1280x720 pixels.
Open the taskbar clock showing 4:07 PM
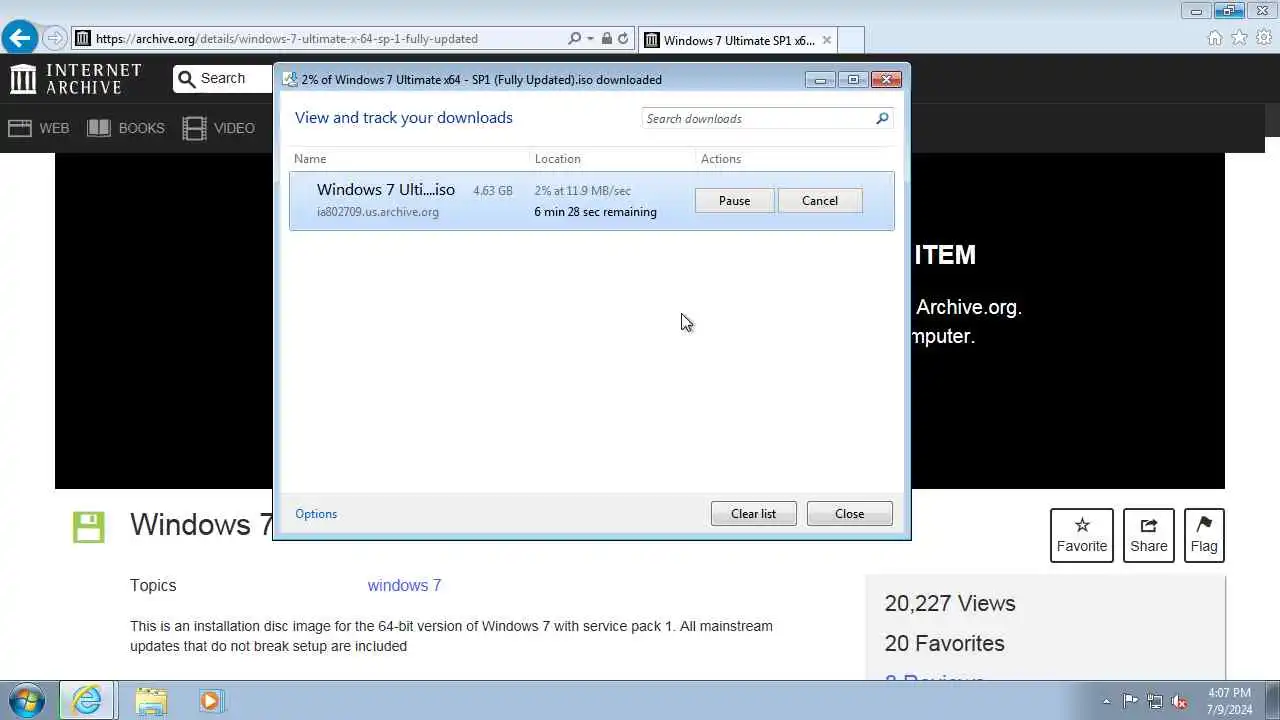(1229, 701)
